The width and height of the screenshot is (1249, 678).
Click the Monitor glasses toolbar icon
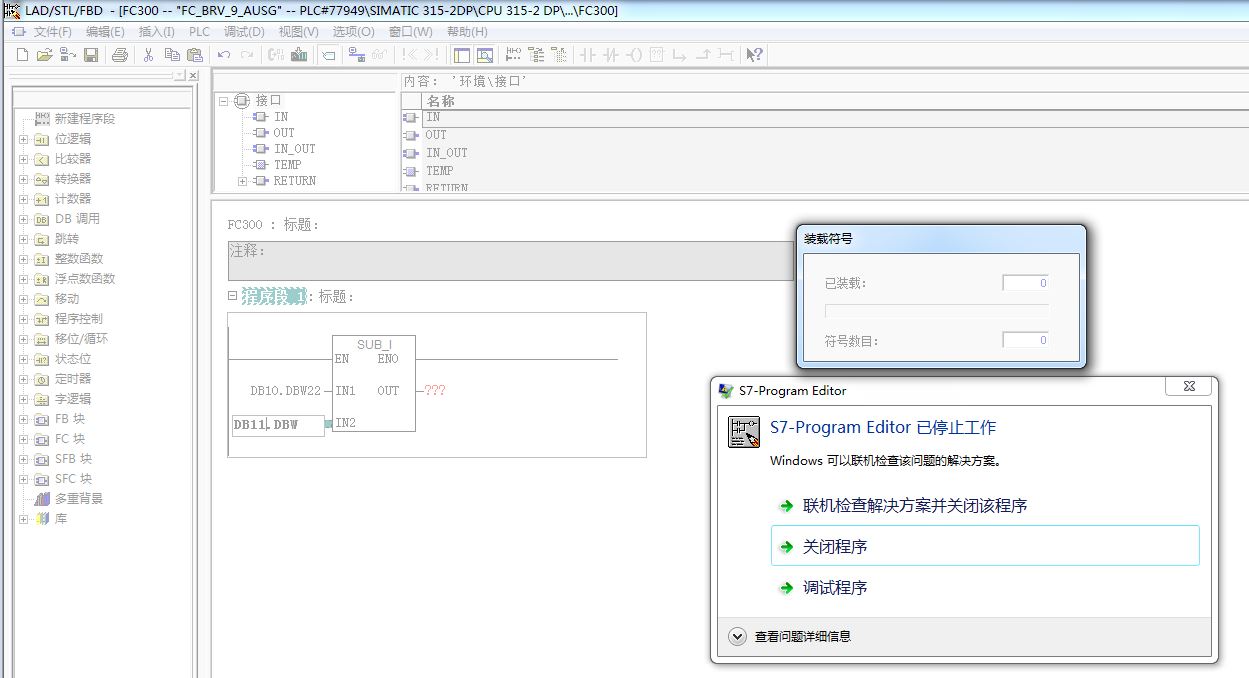point(379,55)
